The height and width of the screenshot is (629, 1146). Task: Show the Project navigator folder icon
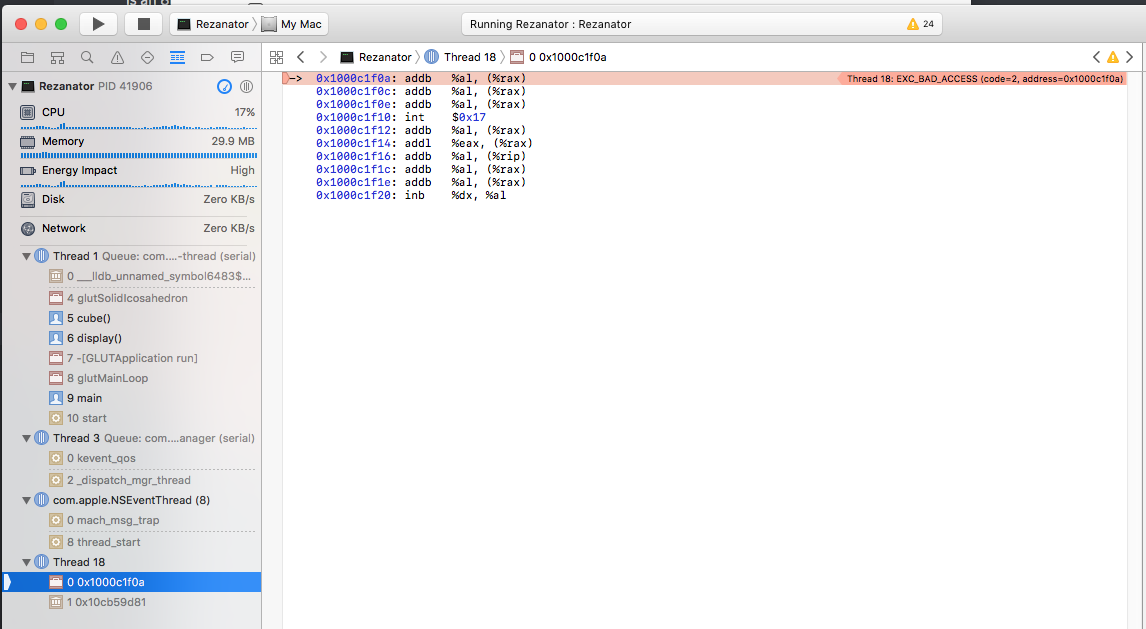[x=28, y=57]
